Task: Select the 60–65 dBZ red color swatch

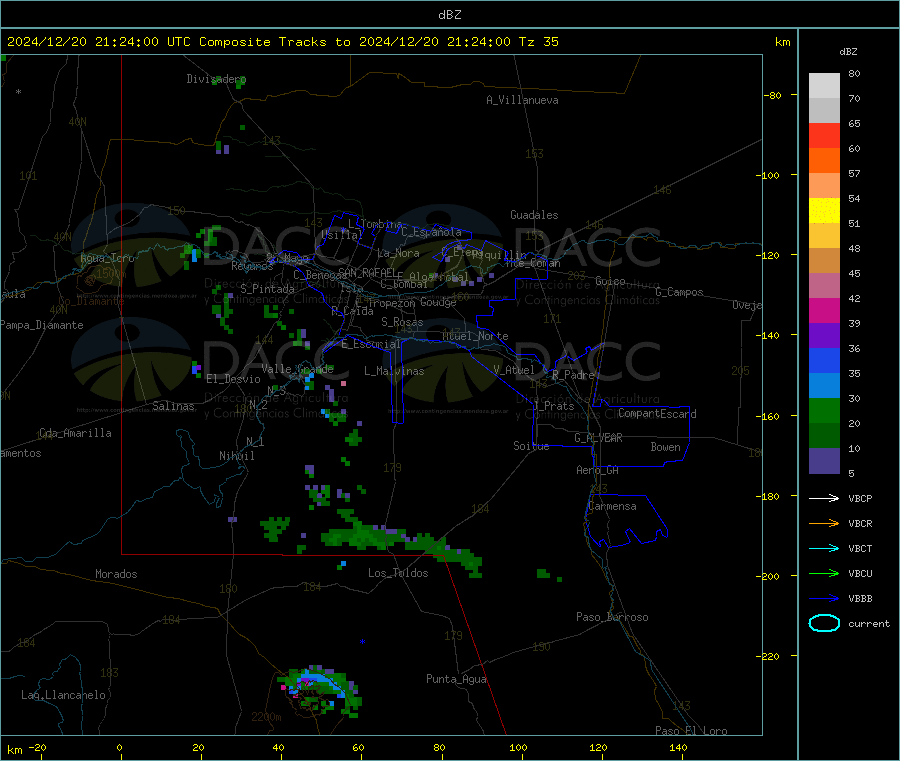Action: click(824, 135)
